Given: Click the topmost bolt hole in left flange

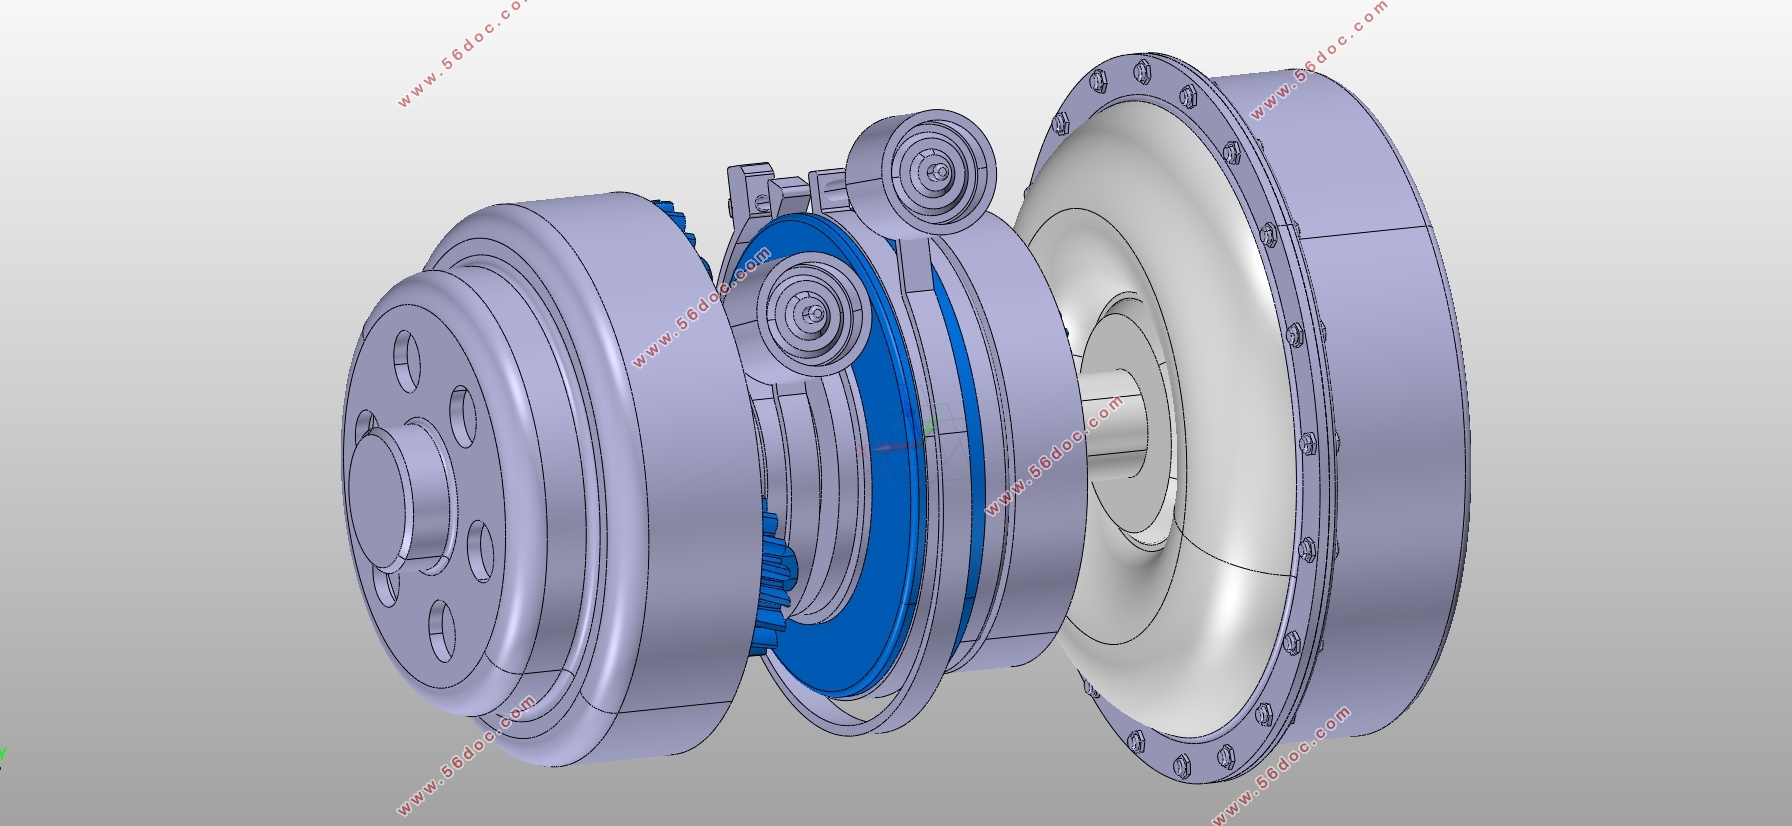Looking at the screenshot, I should coord(407,362).
